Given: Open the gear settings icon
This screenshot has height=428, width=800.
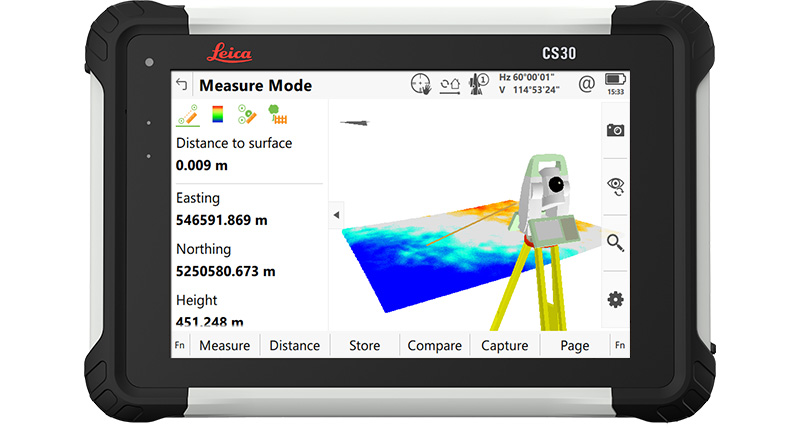Looking at the screenshot, I should click(x=615, y=299).
